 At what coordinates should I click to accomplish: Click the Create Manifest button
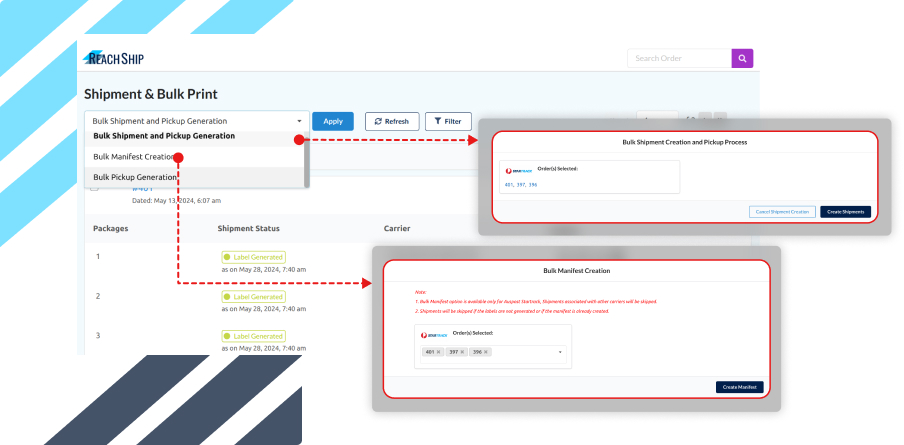pyautogui.click(x=740, y=387)
